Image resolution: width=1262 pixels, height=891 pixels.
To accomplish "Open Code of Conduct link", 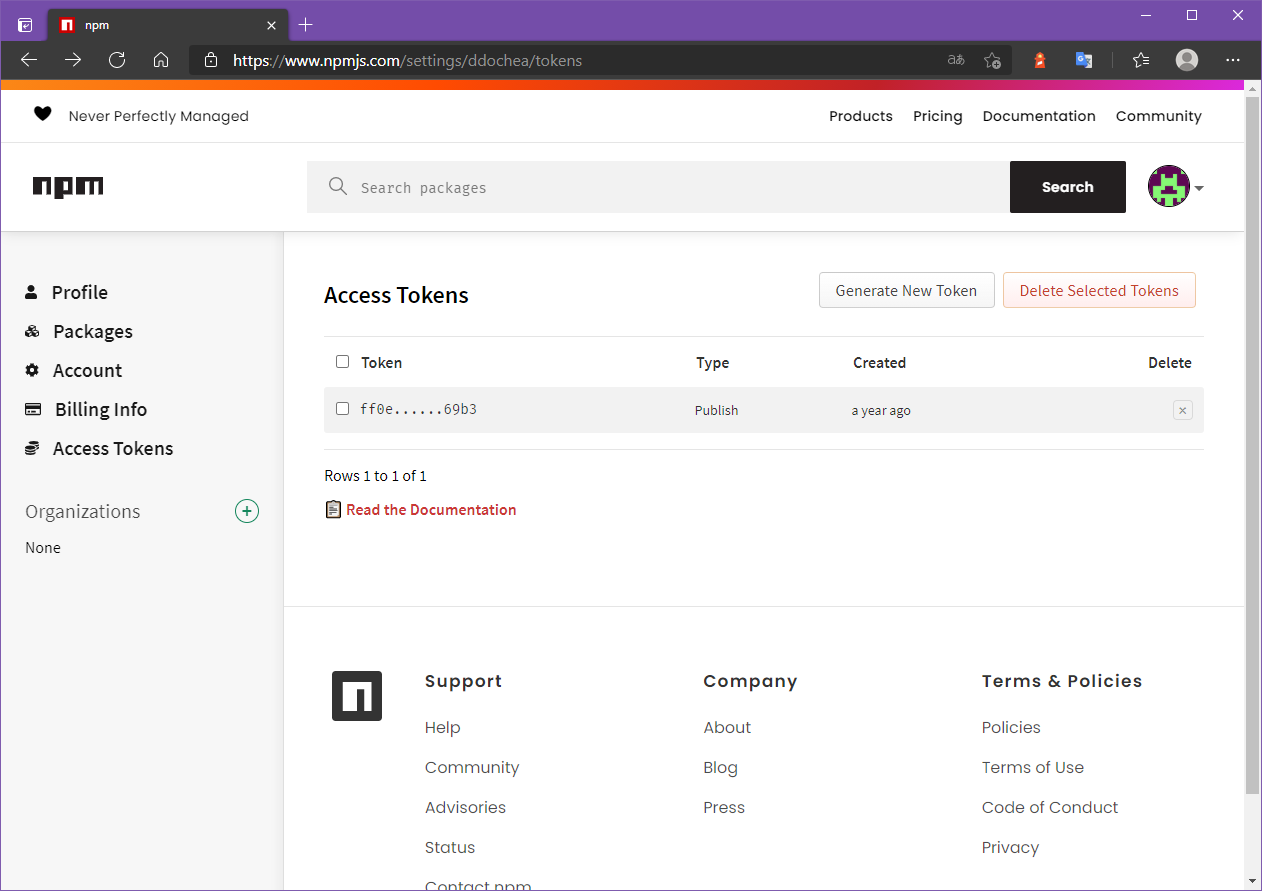I will [x=1050, y=807].
